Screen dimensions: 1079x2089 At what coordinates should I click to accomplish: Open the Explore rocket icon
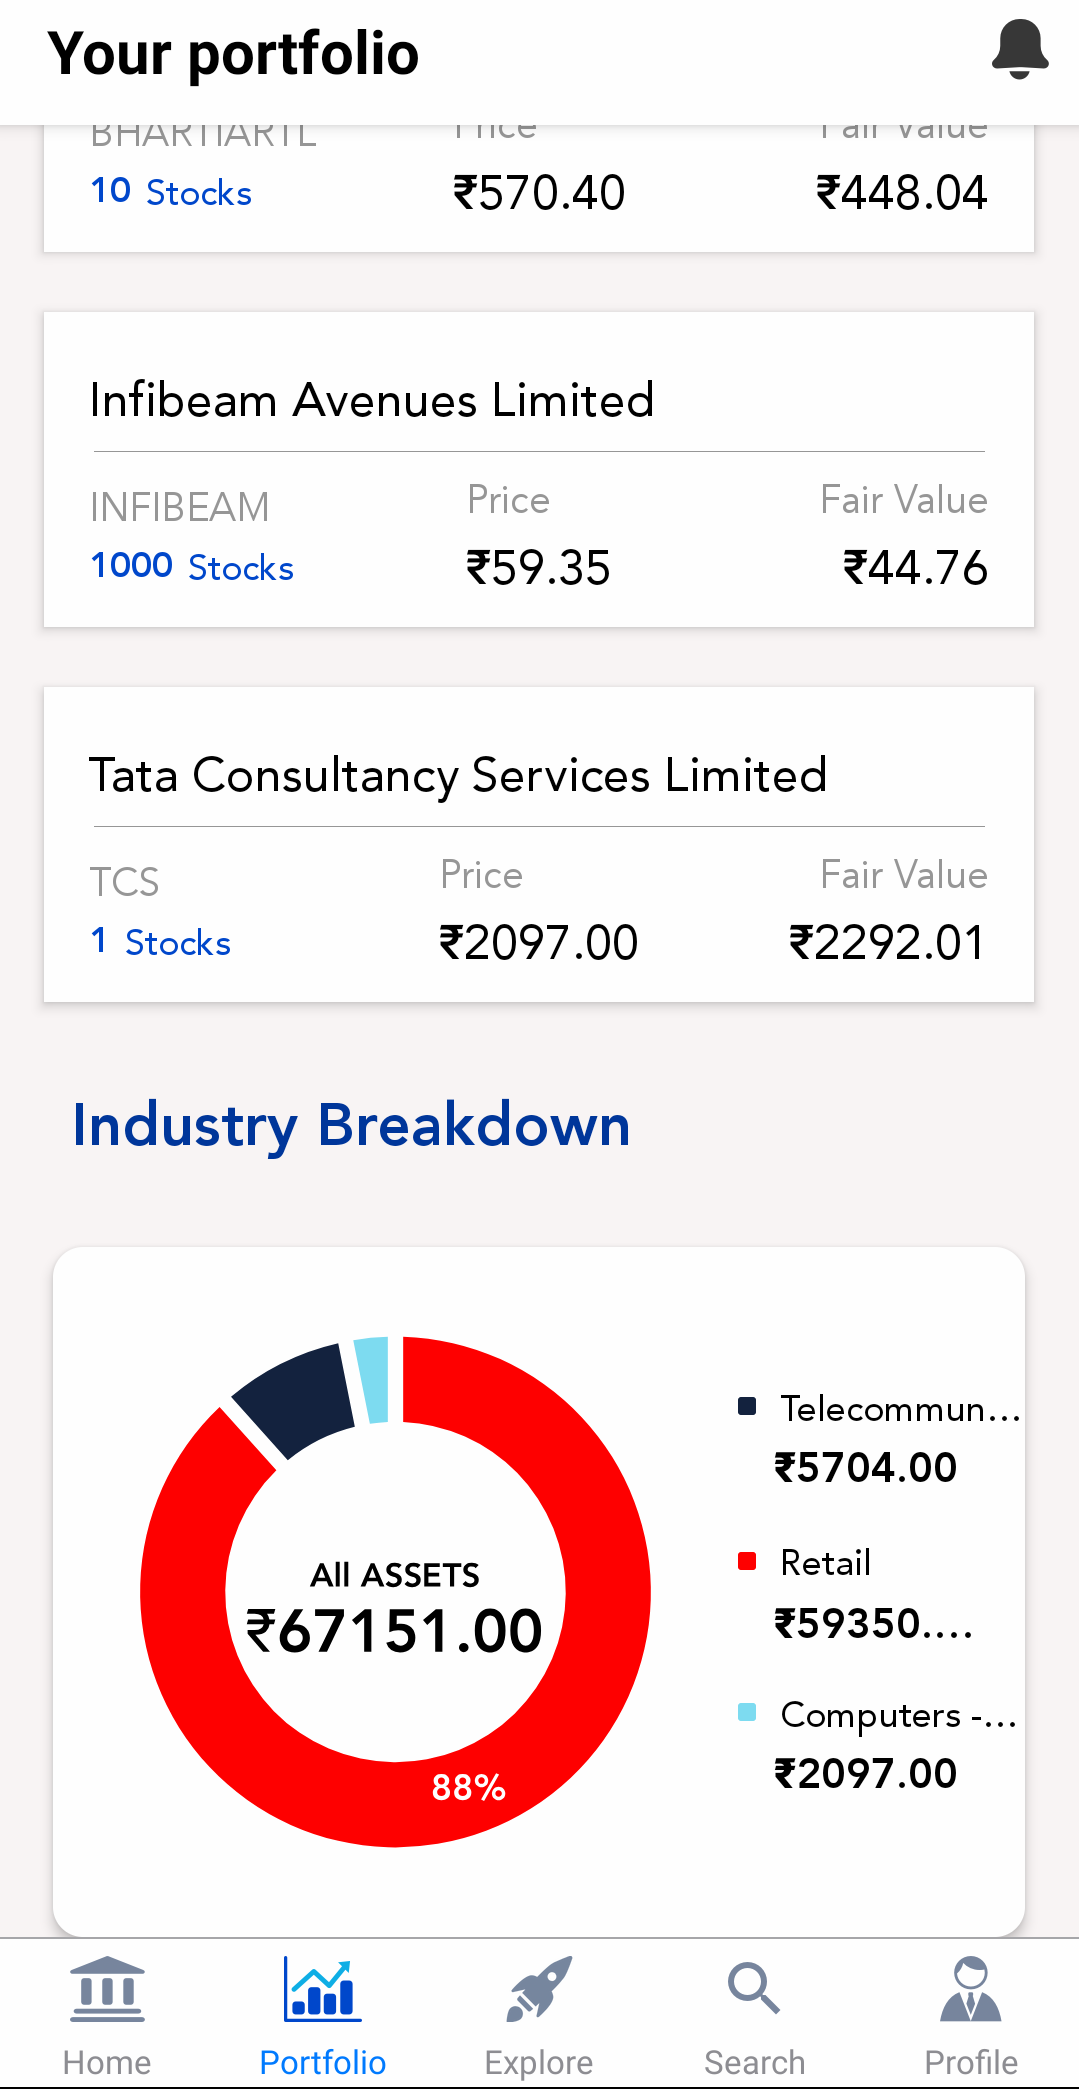539,1990
